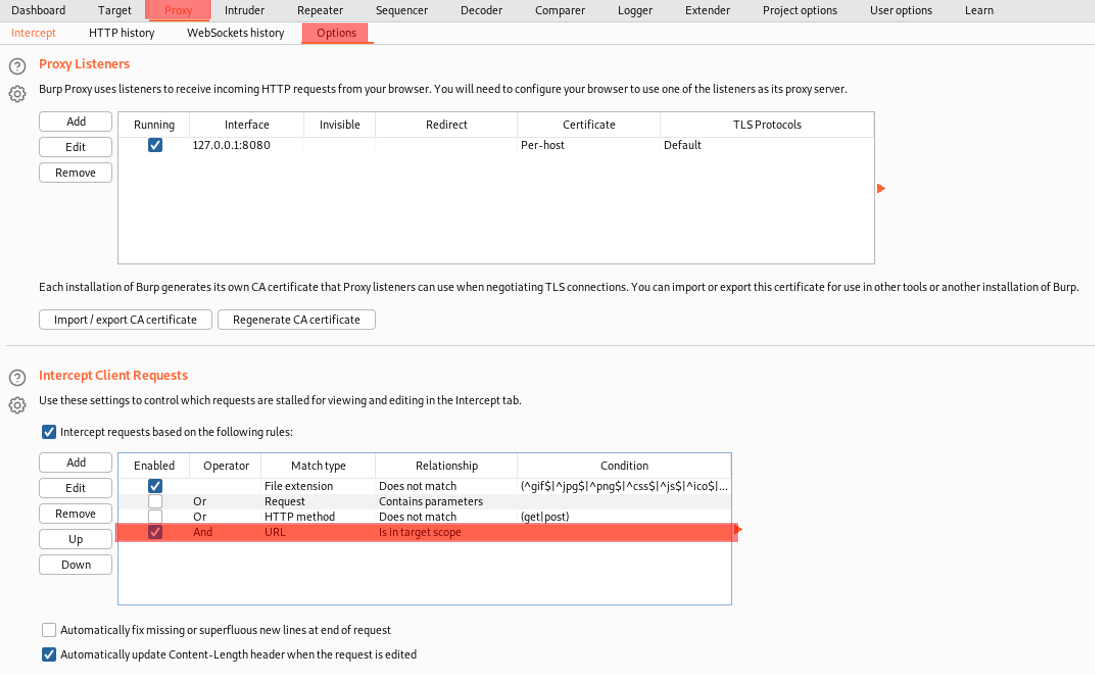
Task: Click the file extension regex condition cell
Action: 624,486
